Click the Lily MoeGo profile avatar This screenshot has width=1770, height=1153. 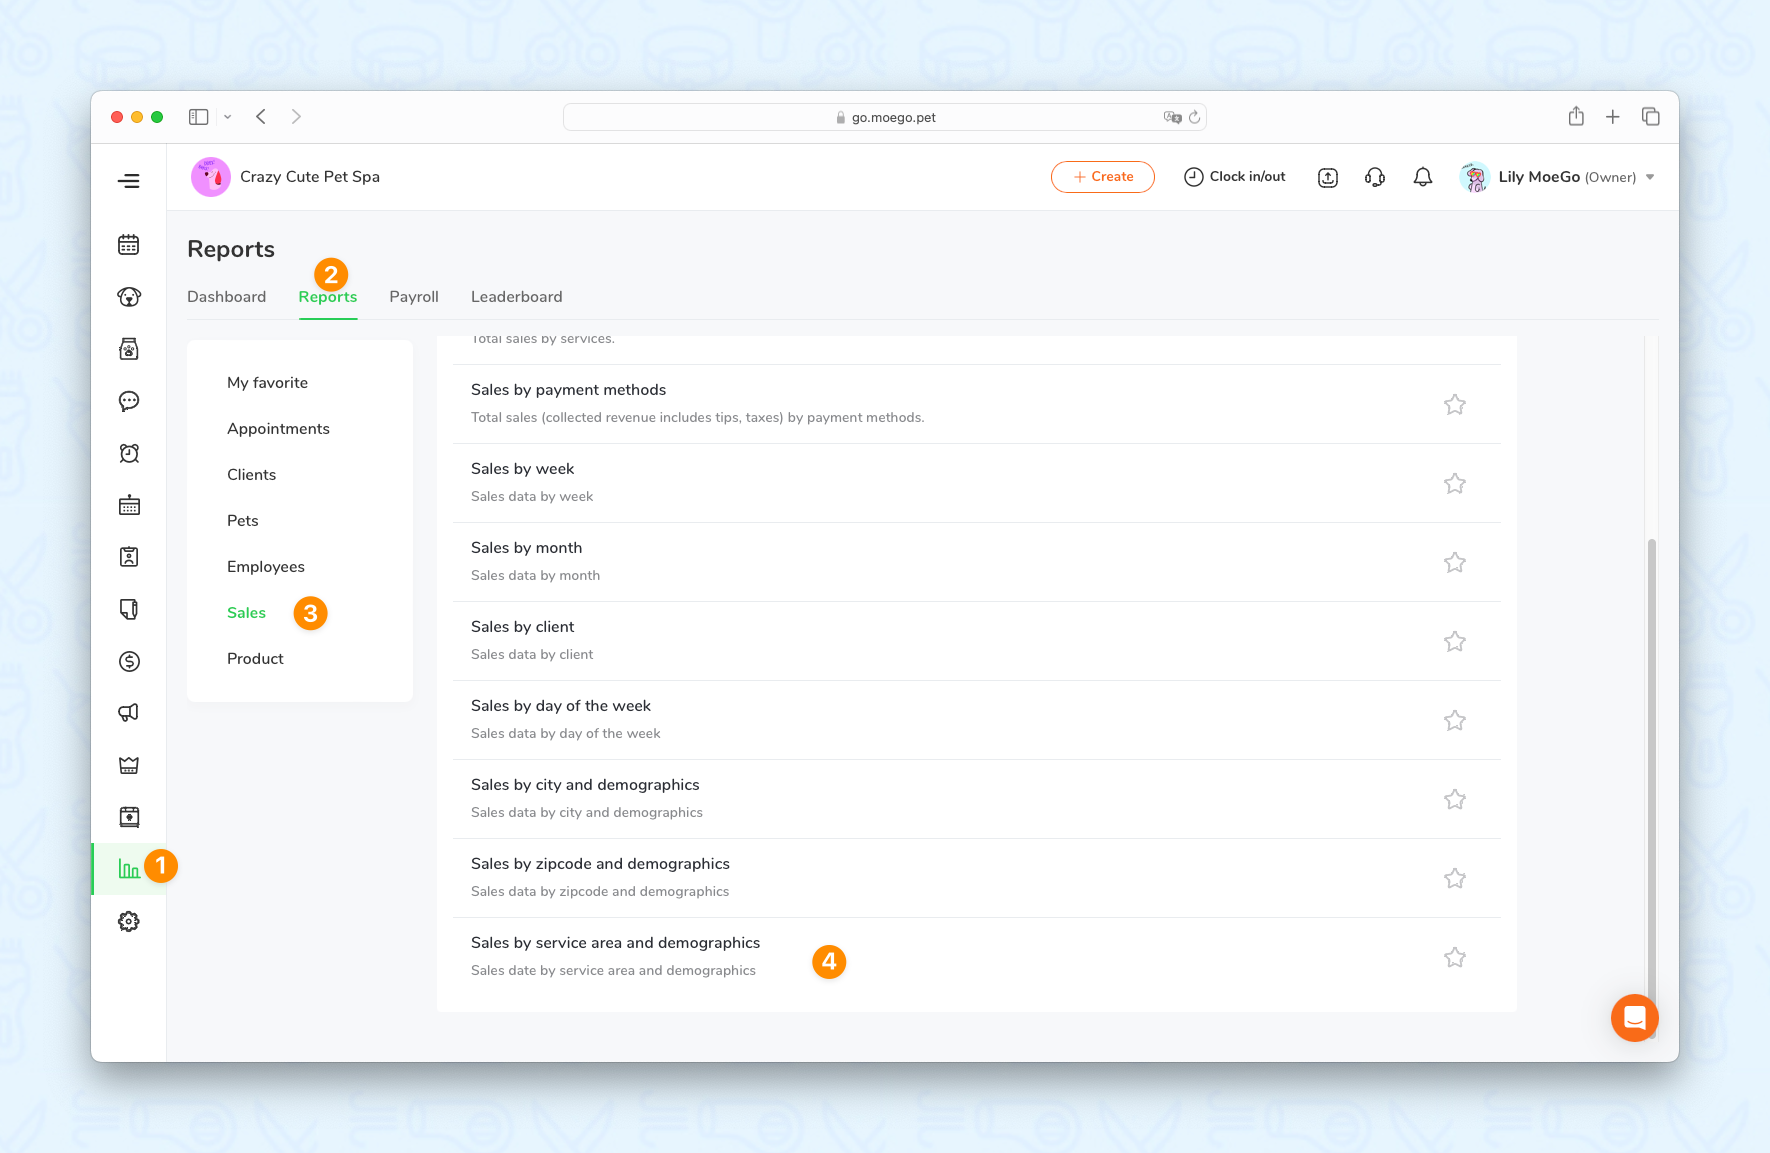(1475, 177)
